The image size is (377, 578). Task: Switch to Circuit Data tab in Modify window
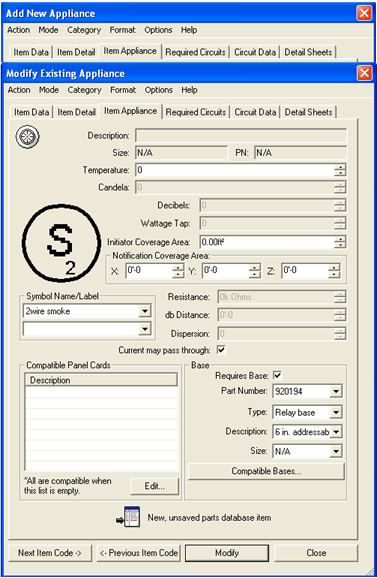pyautogui.click(x=255, y=112)
